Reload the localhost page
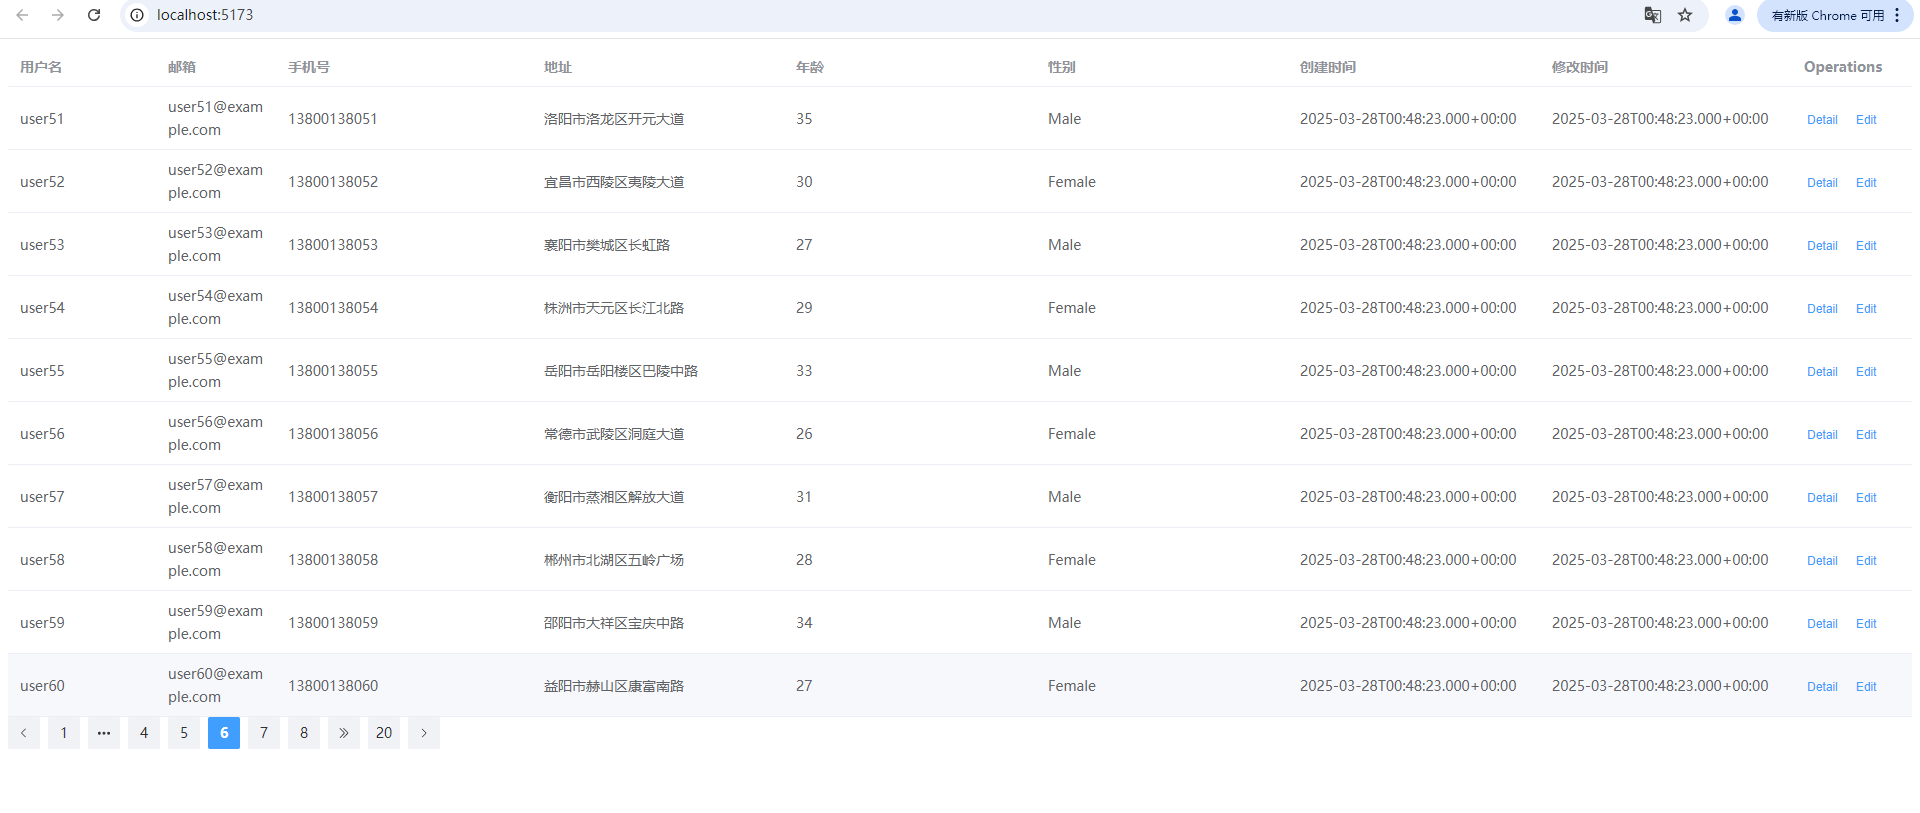 94,15
